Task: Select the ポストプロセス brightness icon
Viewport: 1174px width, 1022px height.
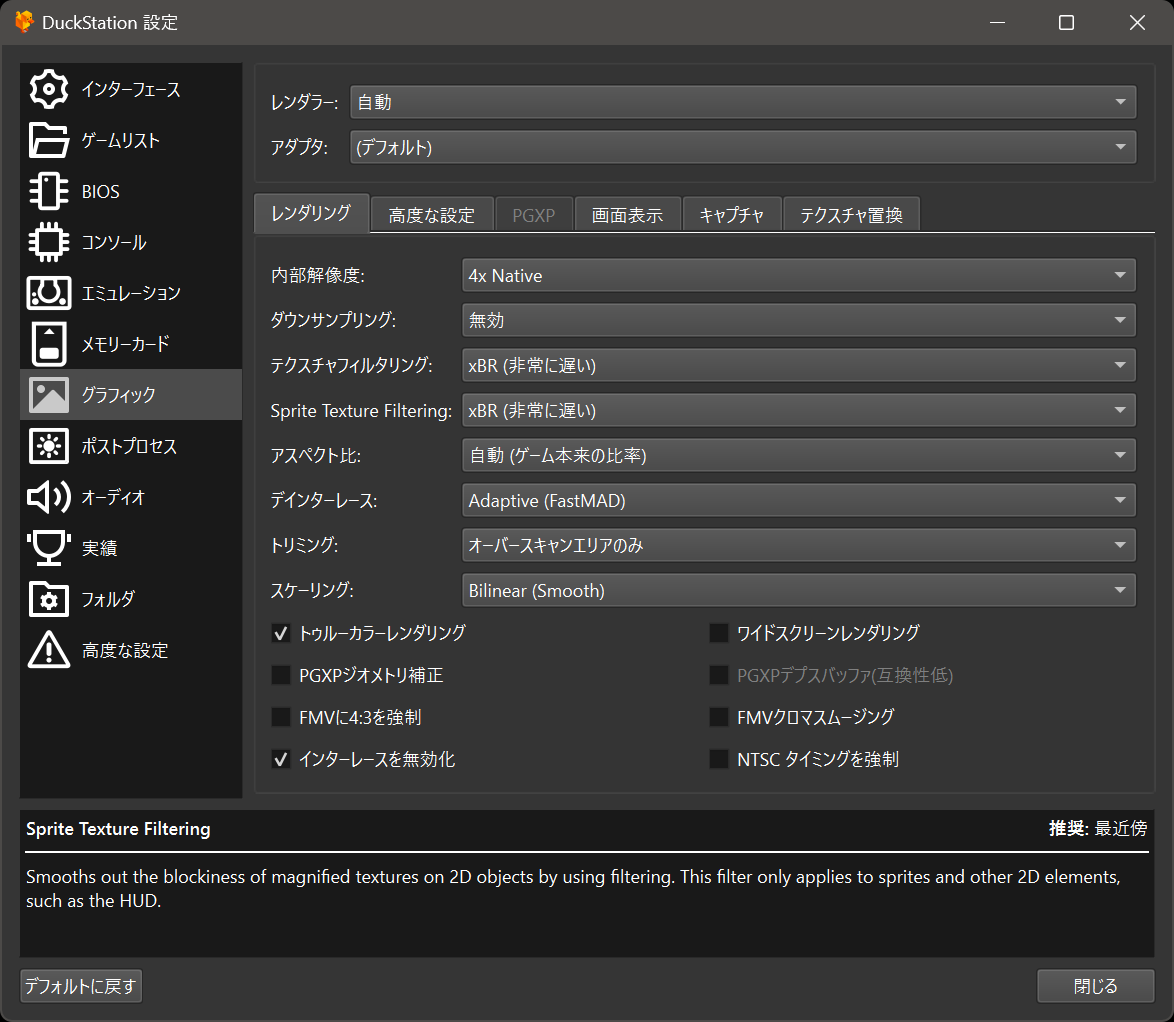Action: click(49, 445)
